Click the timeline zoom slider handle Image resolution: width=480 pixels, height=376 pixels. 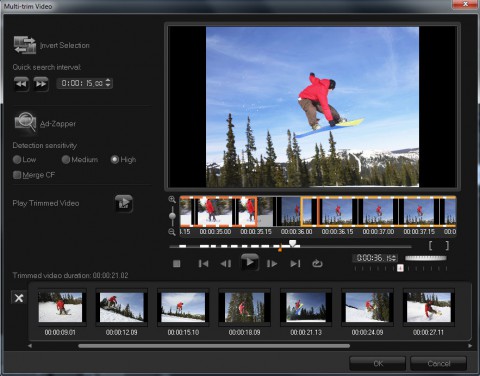tap(172, 216)
